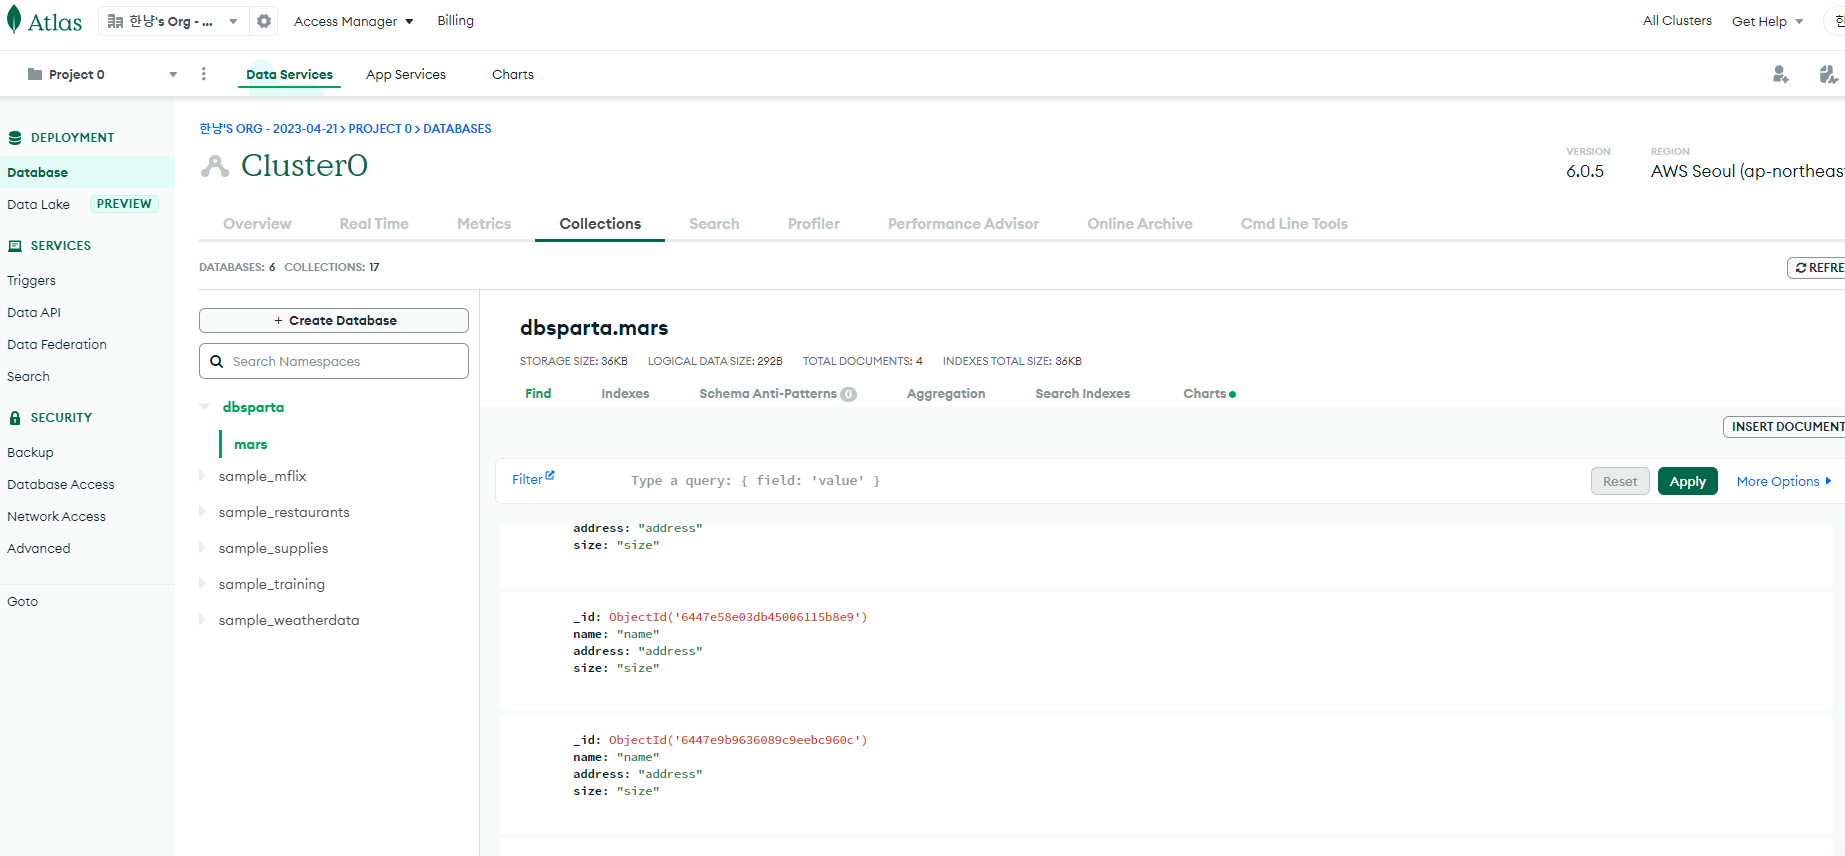
Task: Click the organization building icon
Action: click(x=115, y=21)
